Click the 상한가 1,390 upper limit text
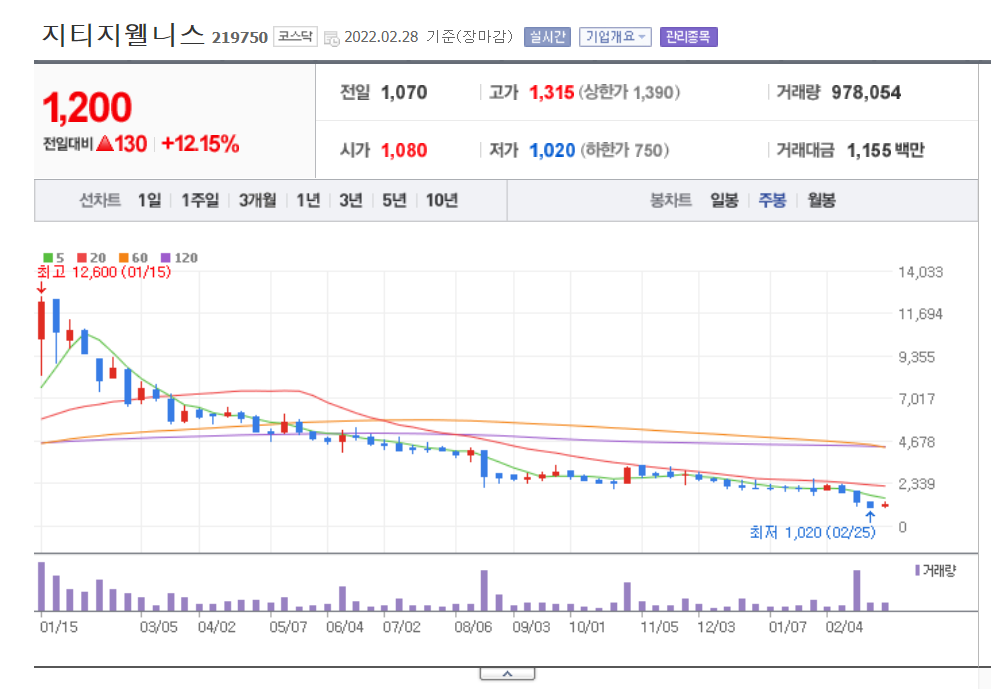 (629, 93)
